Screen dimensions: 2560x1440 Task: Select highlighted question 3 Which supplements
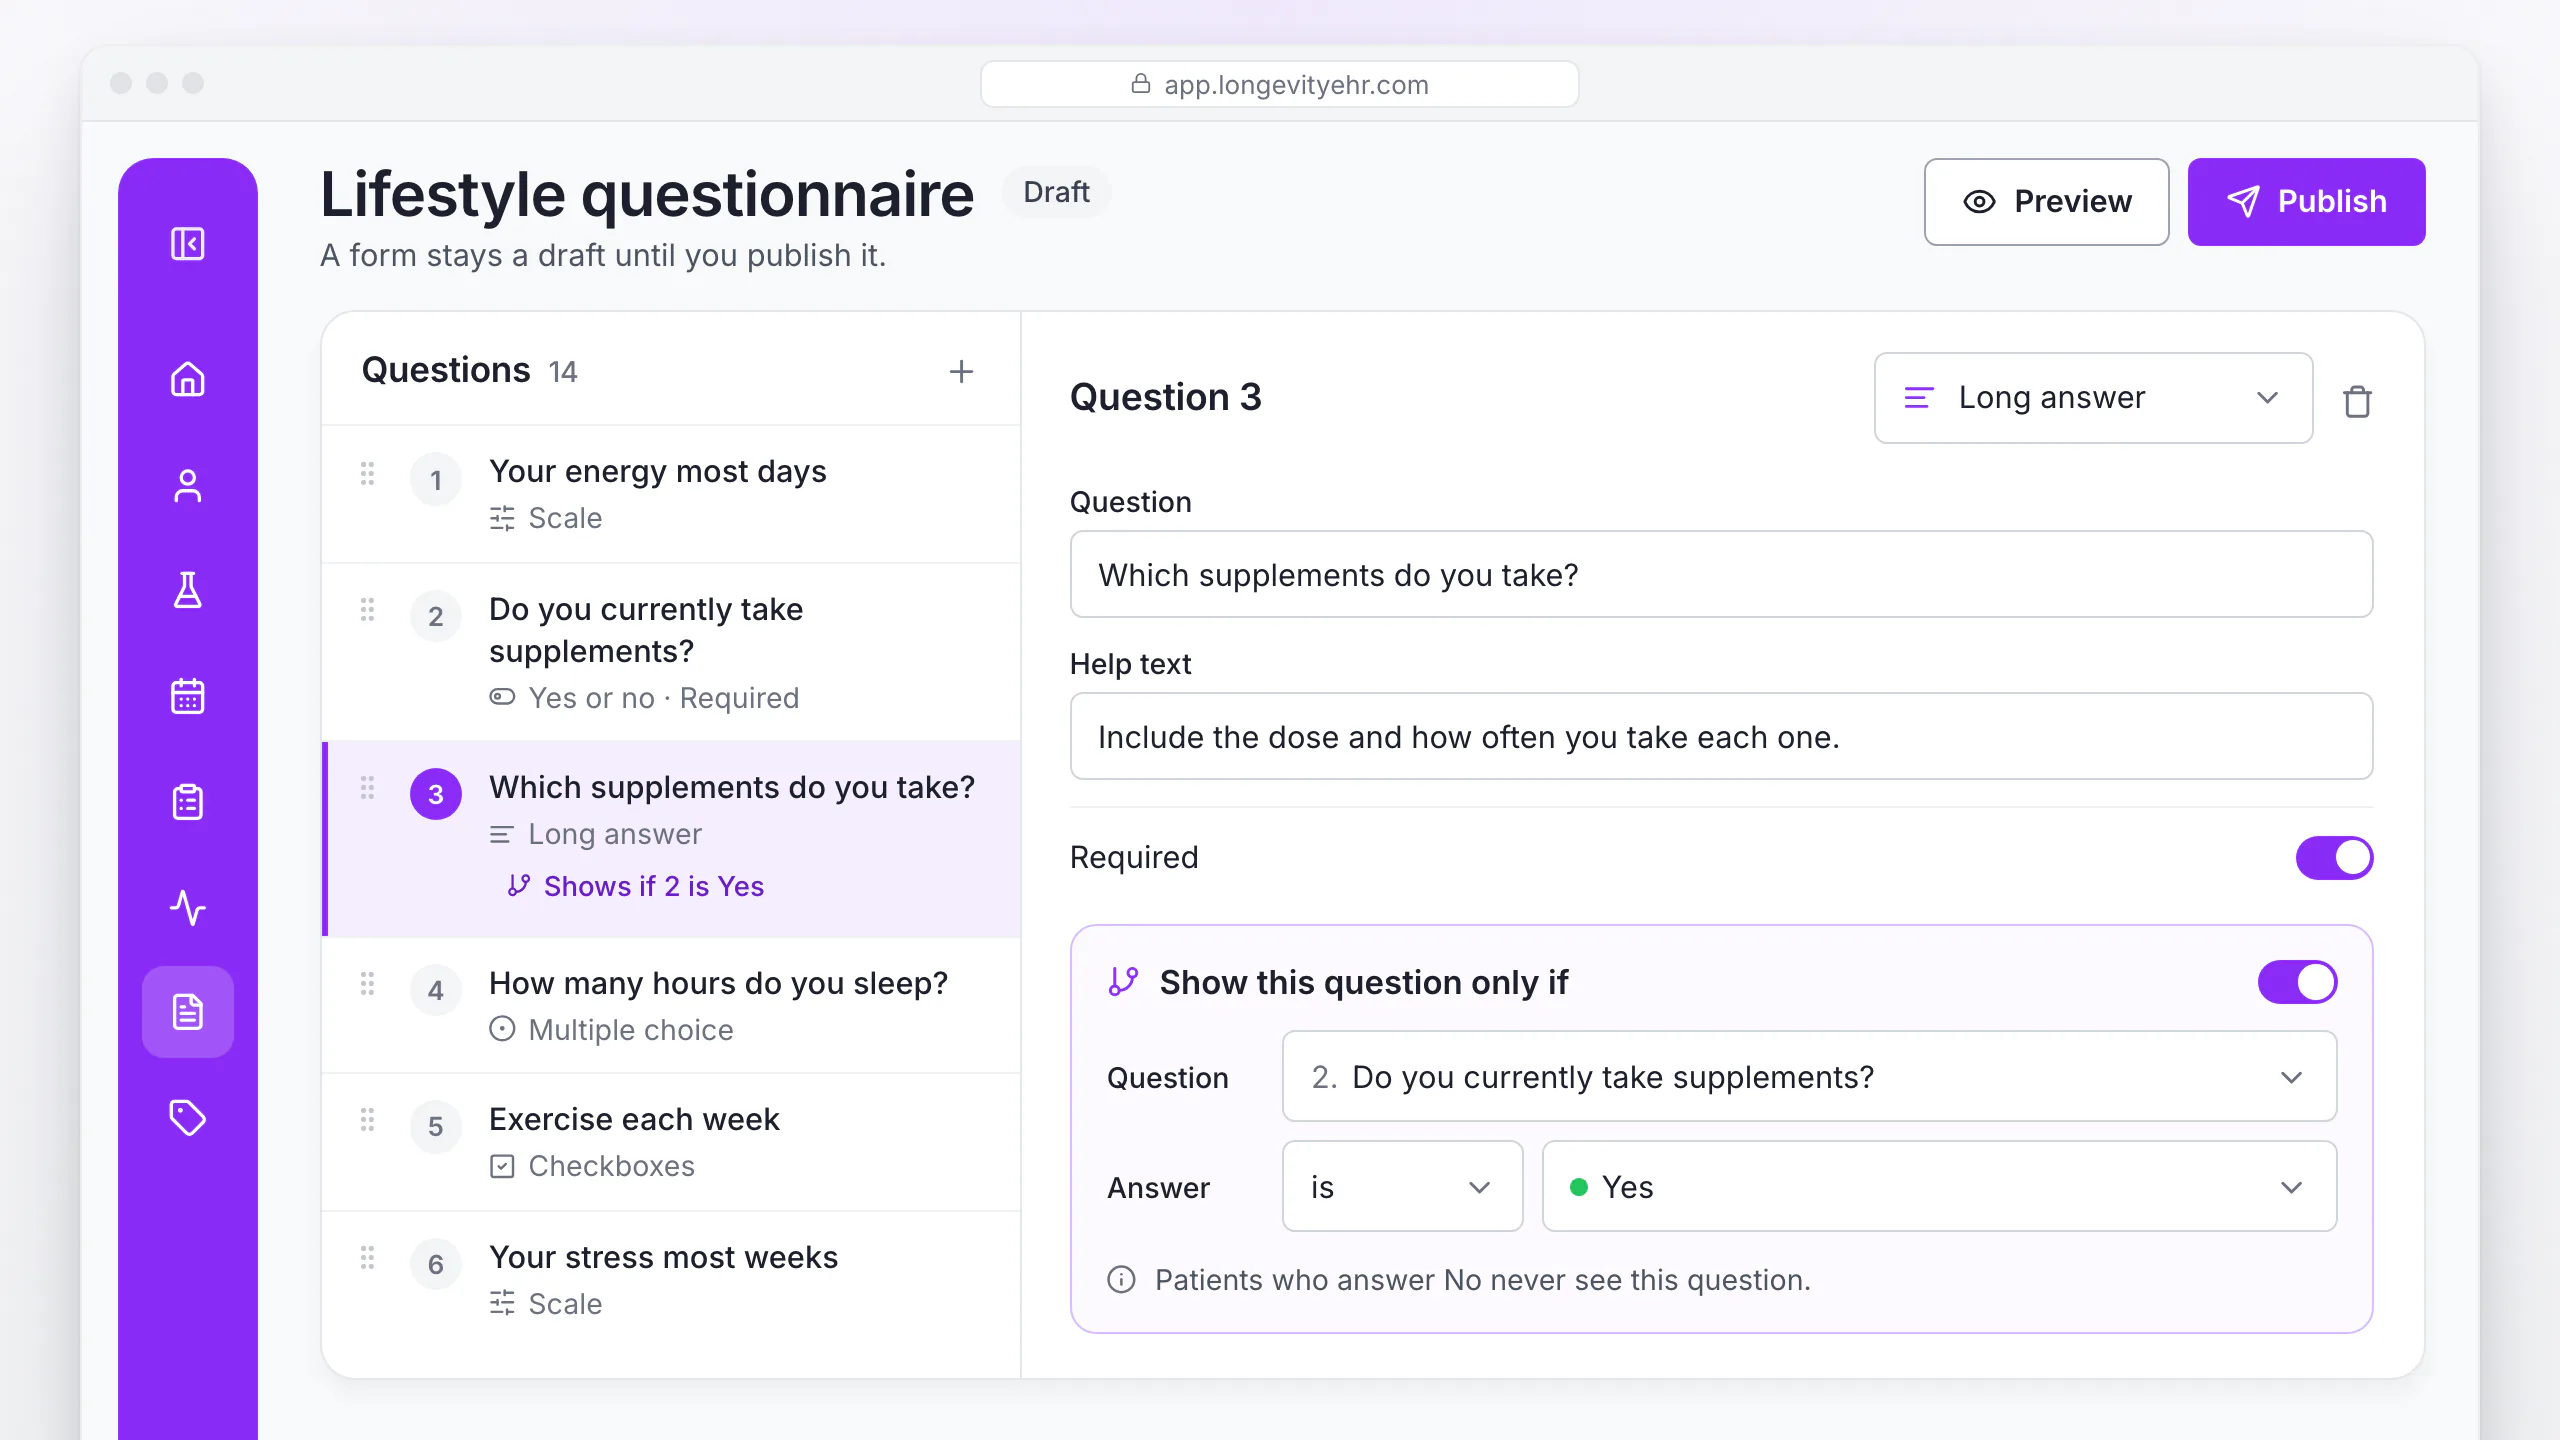tap(671, 839)
